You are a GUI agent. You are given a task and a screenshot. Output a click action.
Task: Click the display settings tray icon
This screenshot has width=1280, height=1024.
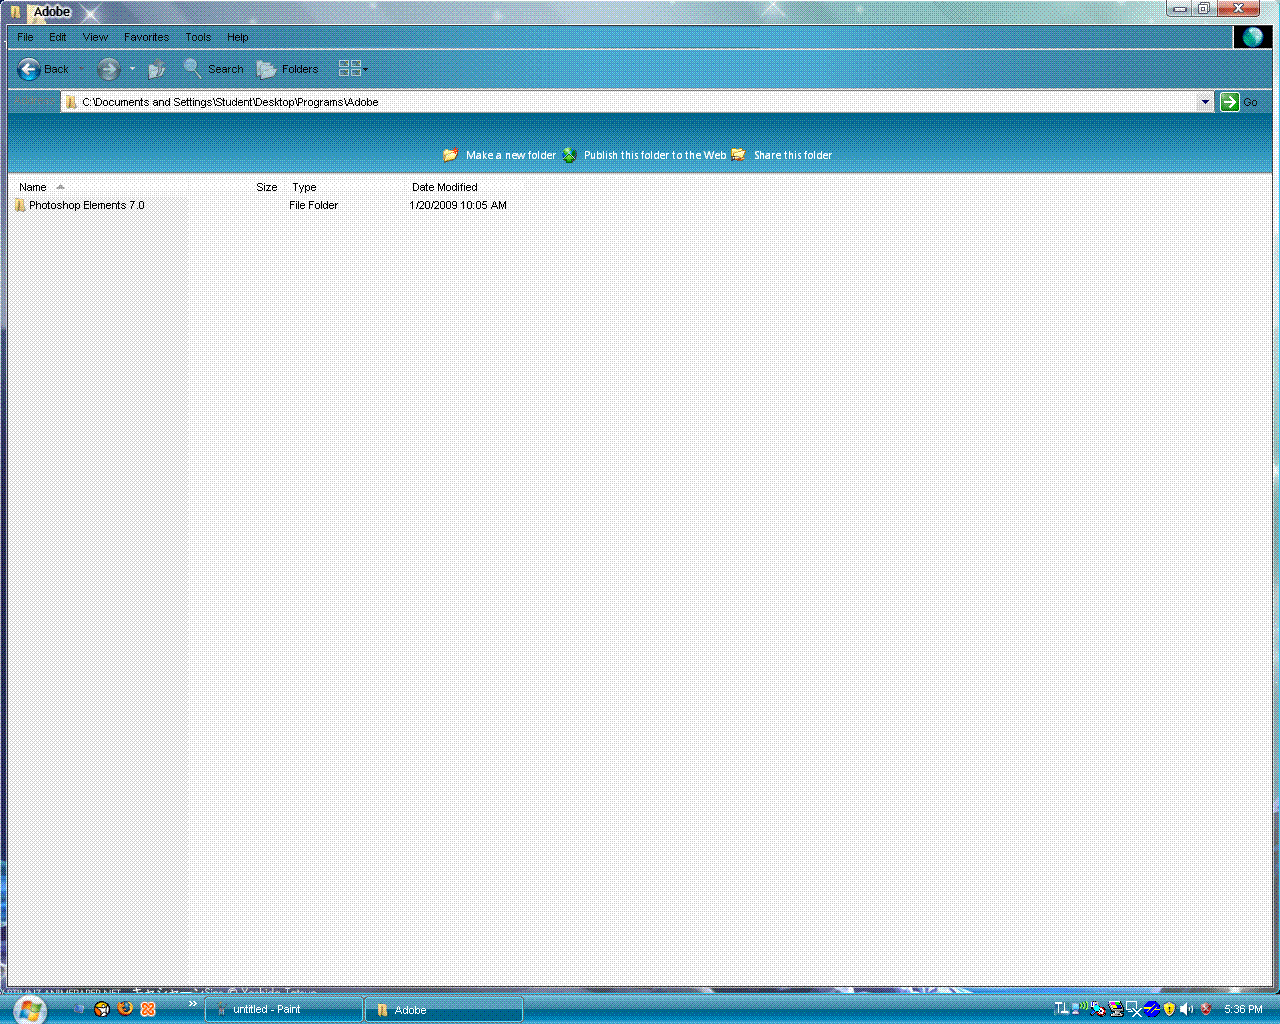[x=1116, y=1008]
